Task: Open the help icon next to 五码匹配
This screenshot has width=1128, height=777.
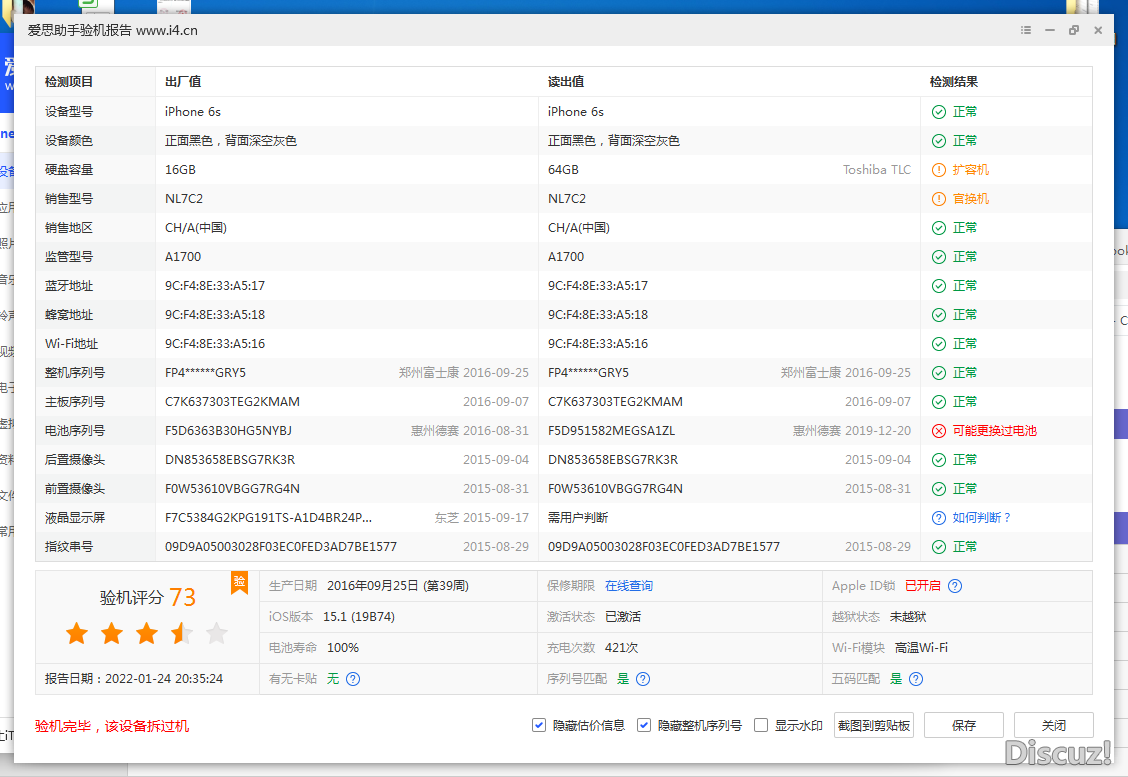Action: [916, 678]
